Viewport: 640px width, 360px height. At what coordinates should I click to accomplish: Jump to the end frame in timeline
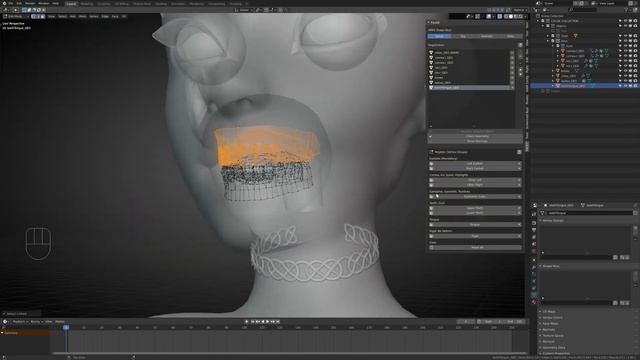click(278, 322)
